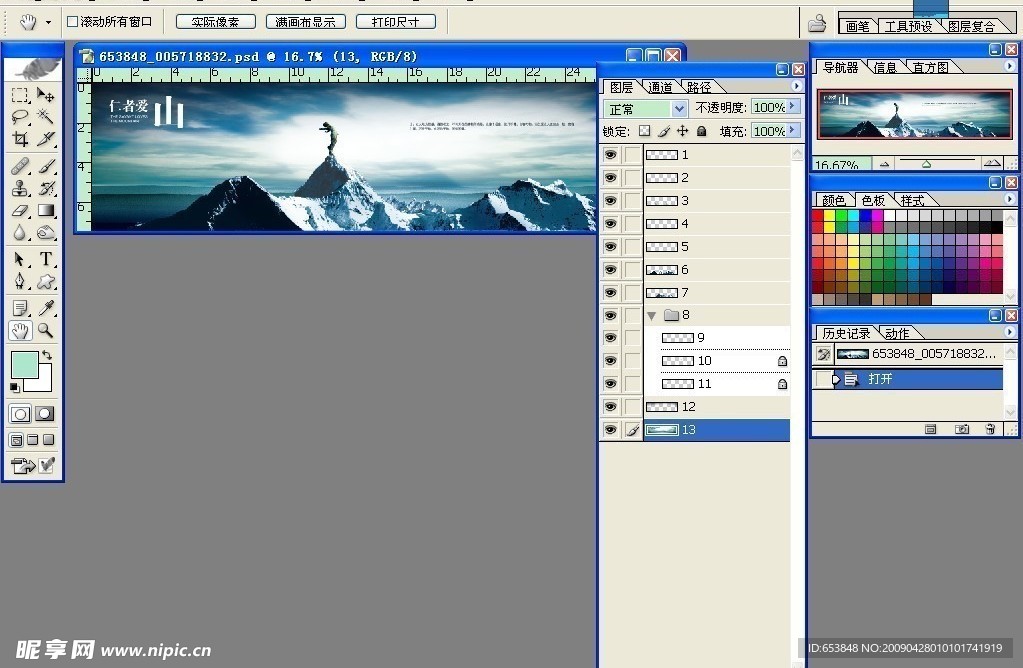This screenshot has height=668, width=1023.
Task: Switch to the 通道 tab
Action: click(x=660, y=88)
